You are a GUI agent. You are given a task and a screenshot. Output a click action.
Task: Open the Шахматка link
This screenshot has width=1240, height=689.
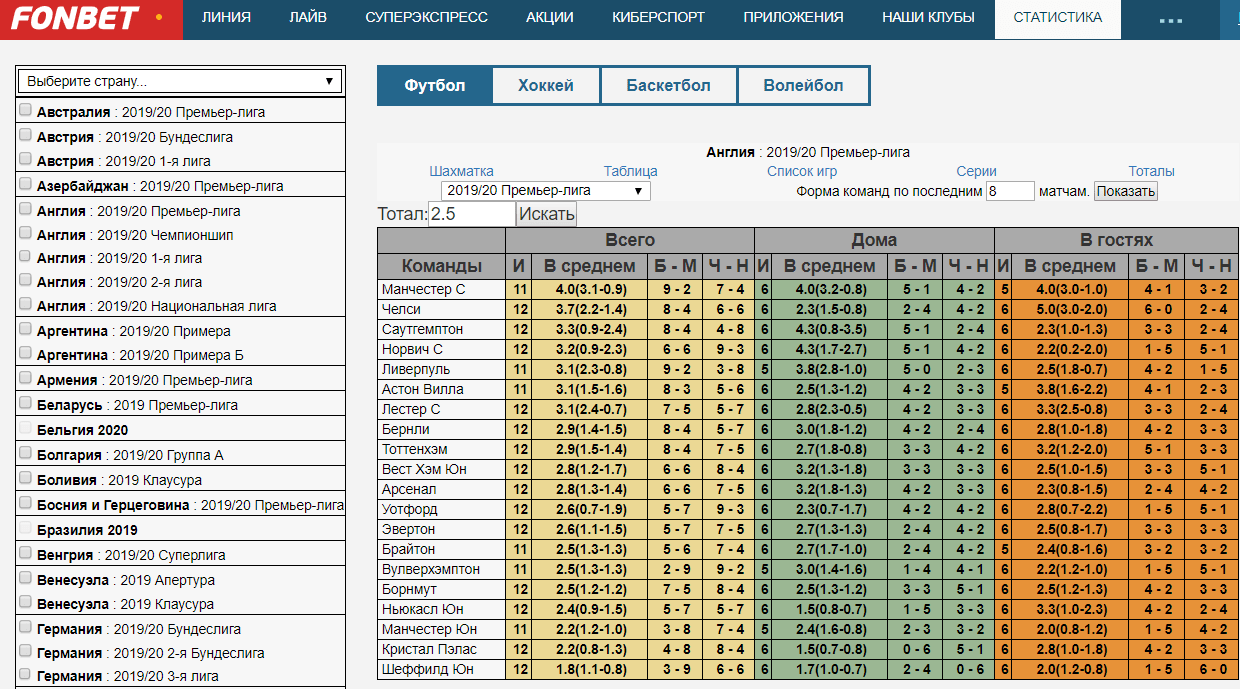(x=462, y=171)
